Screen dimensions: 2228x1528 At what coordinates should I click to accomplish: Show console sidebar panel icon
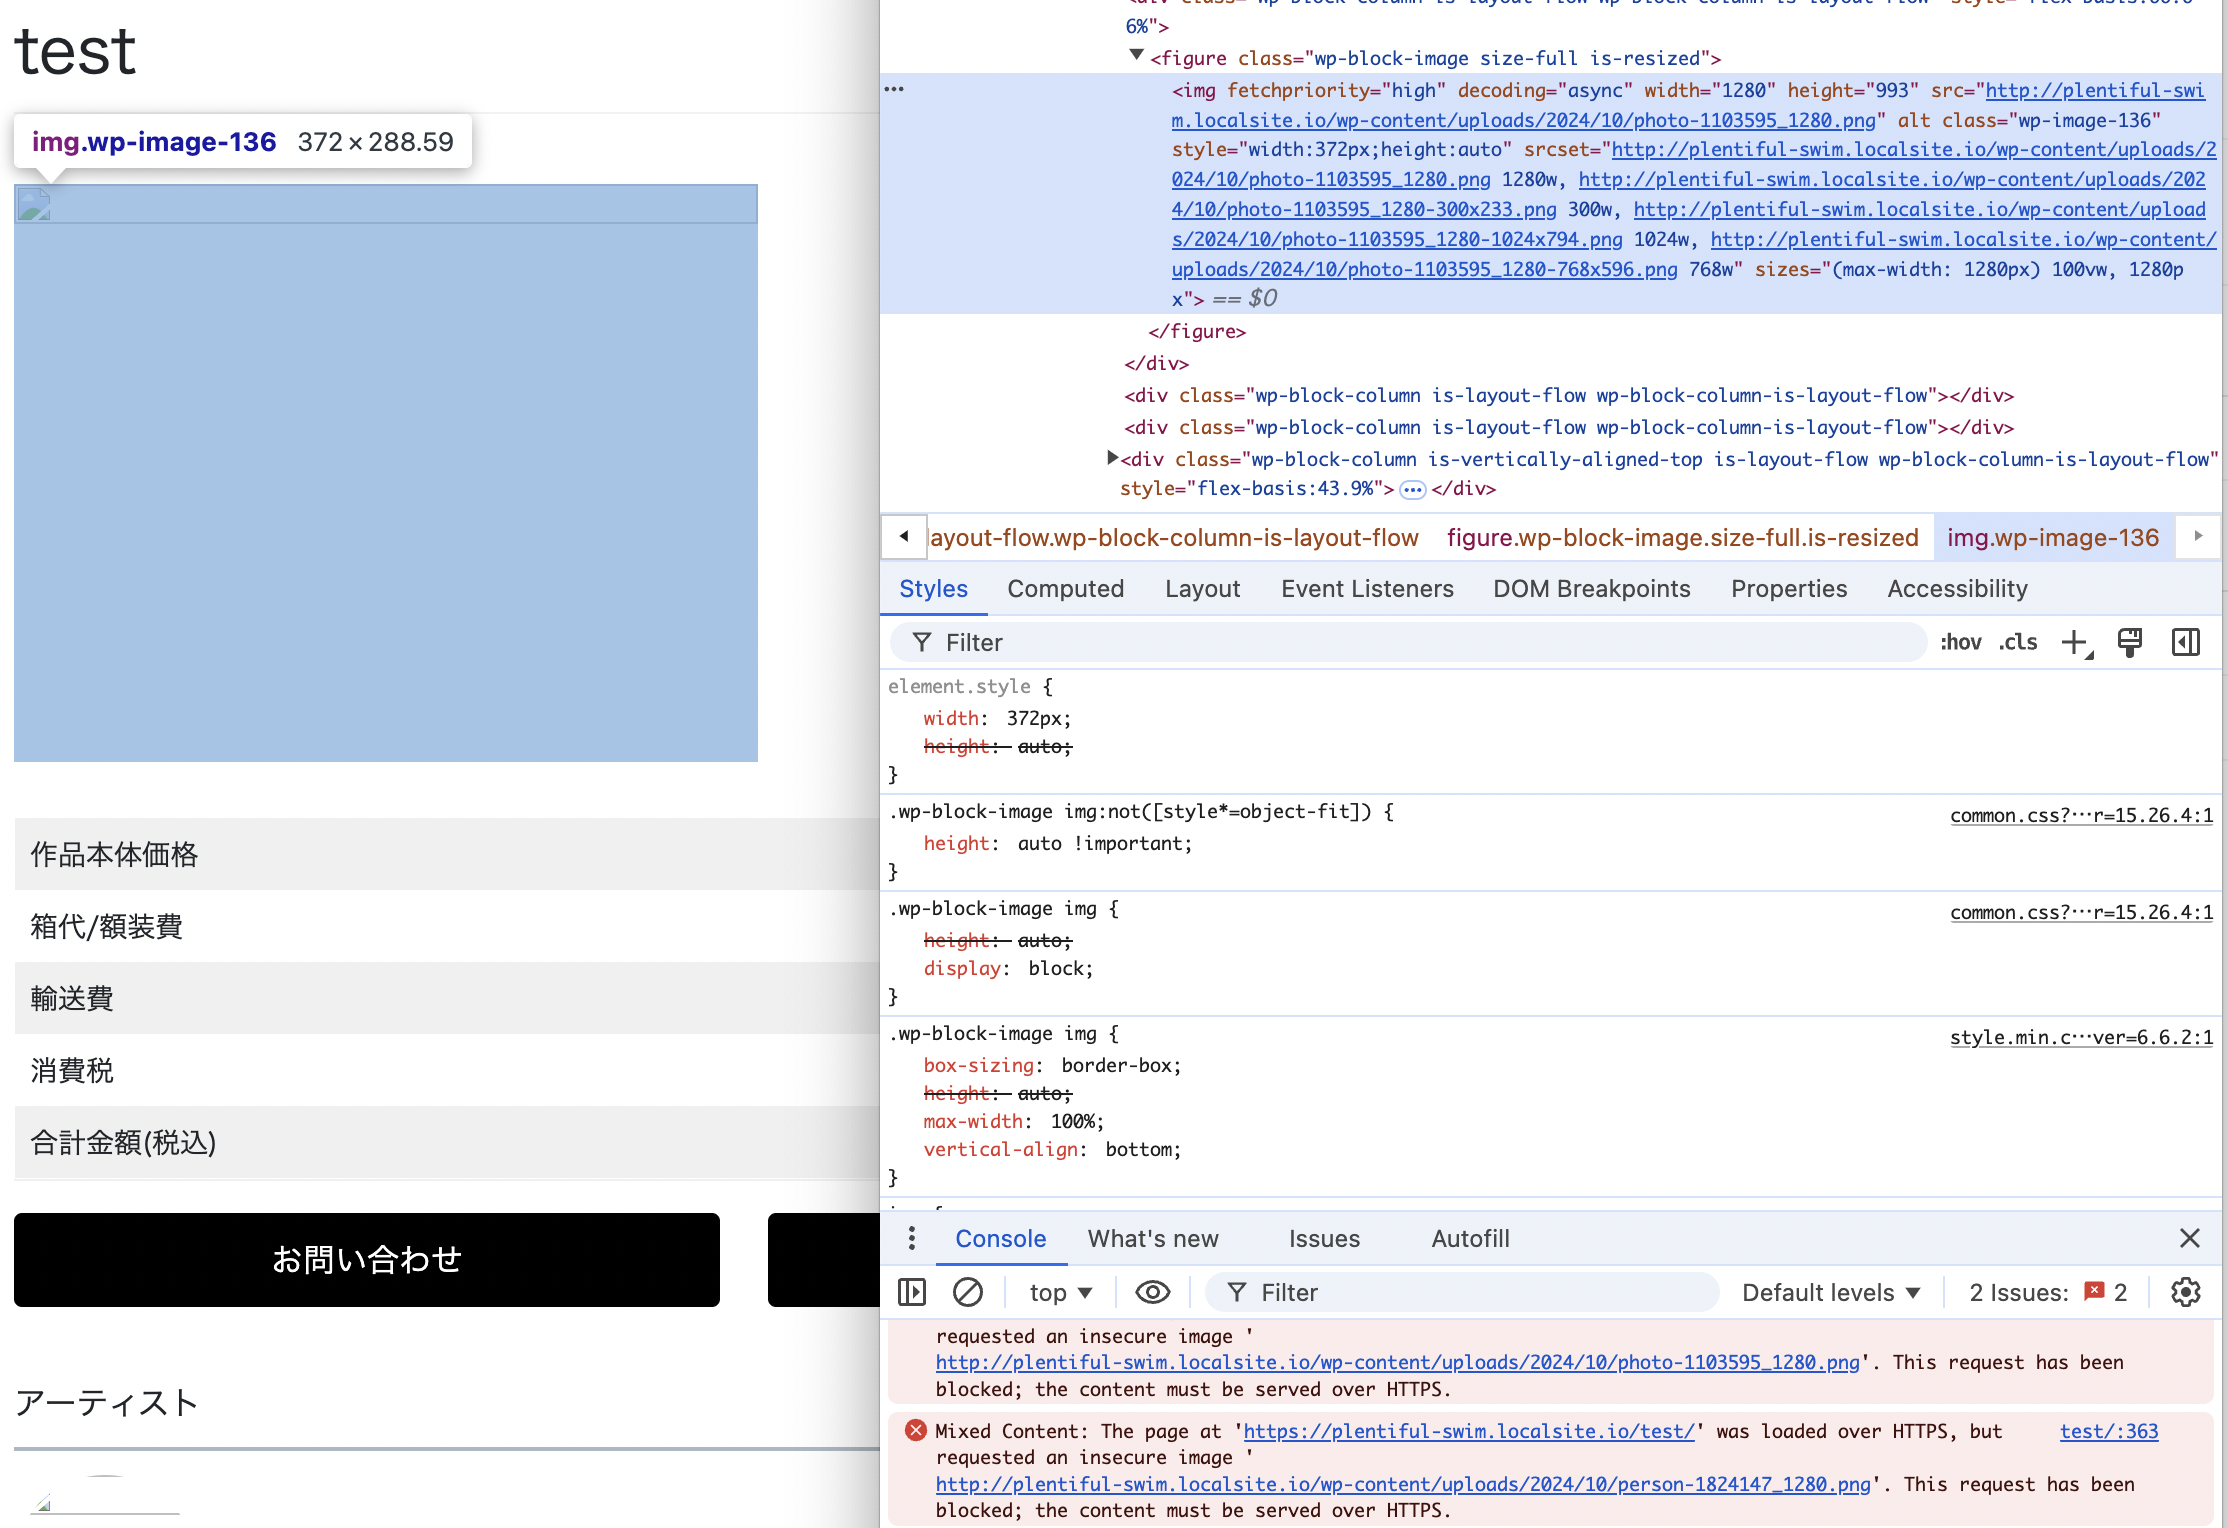(x=912, y=1292)
